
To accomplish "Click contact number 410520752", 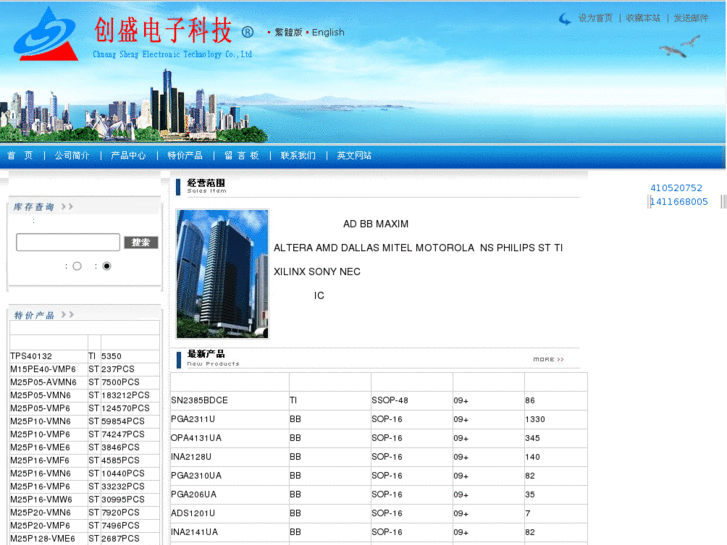I will (x=676, y=188).
